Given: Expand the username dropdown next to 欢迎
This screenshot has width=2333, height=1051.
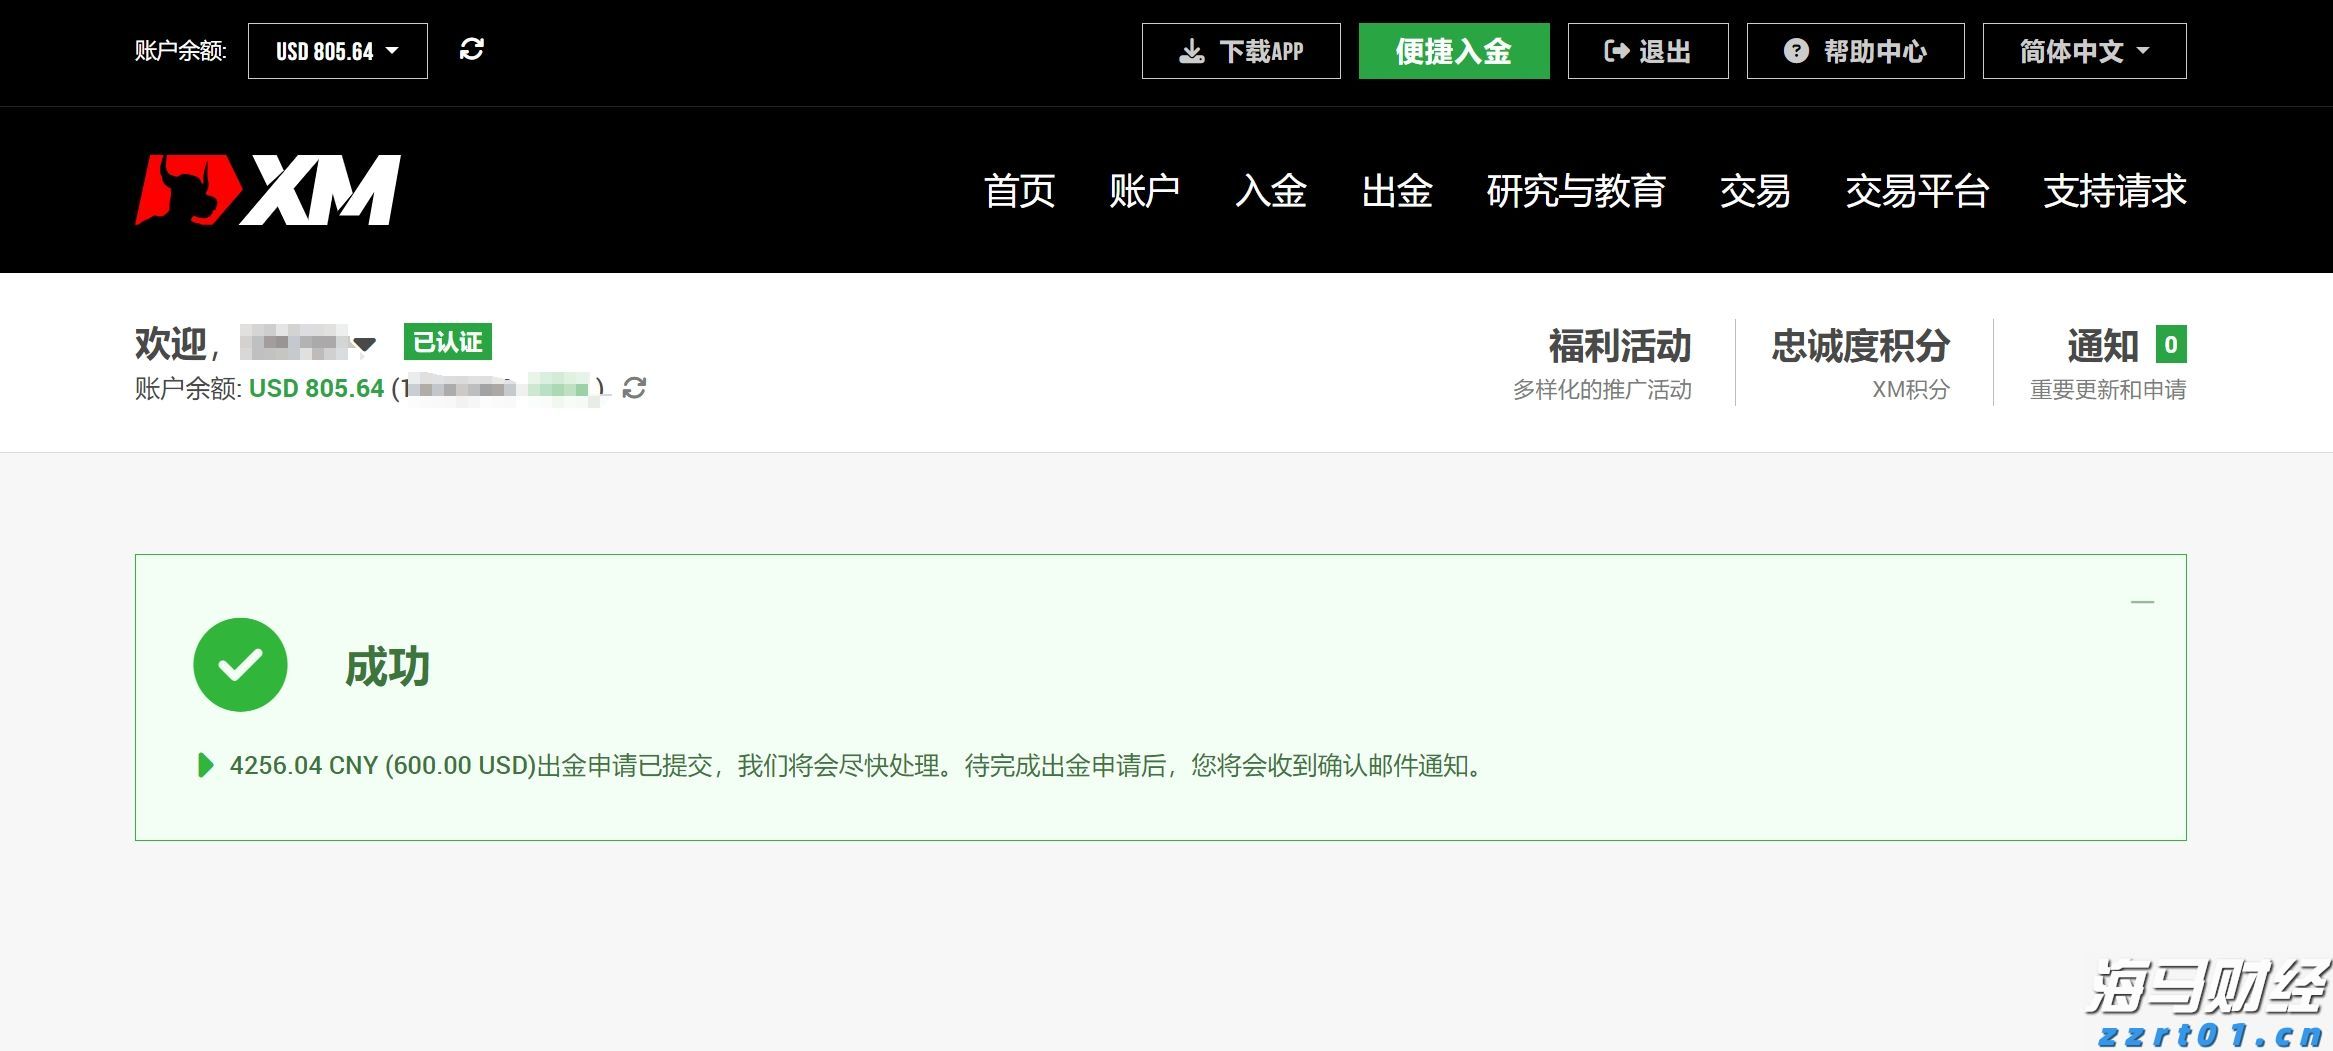Looking at the screenshot, I should click(365, 345).
